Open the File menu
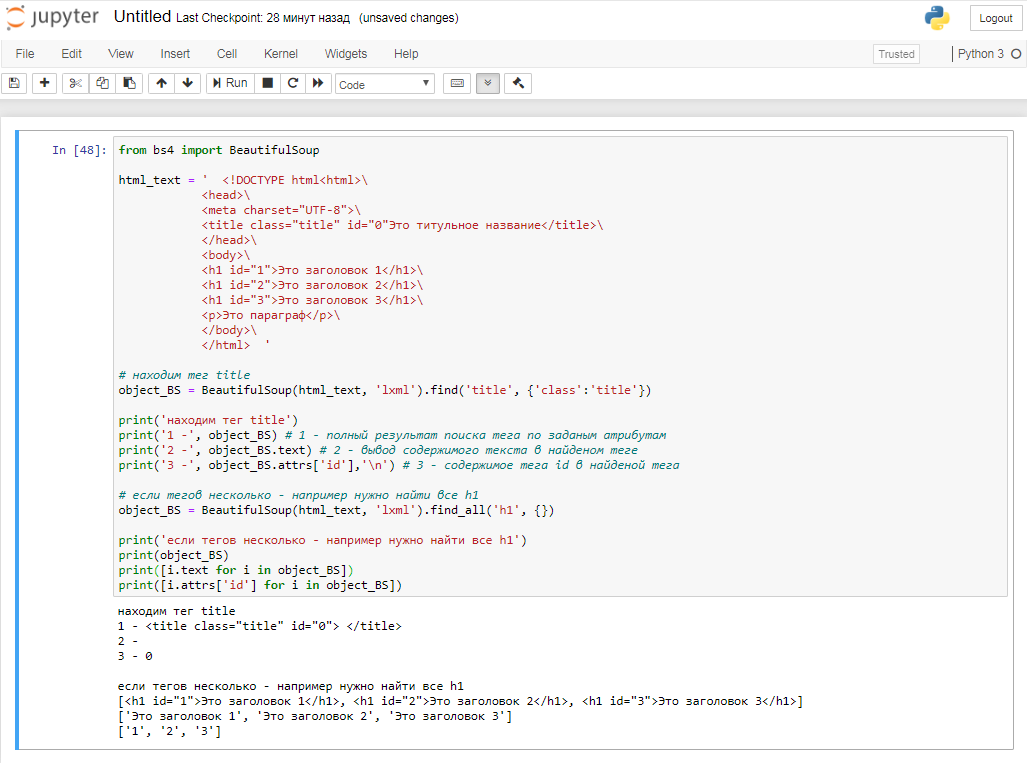 [x=25, y=54]
